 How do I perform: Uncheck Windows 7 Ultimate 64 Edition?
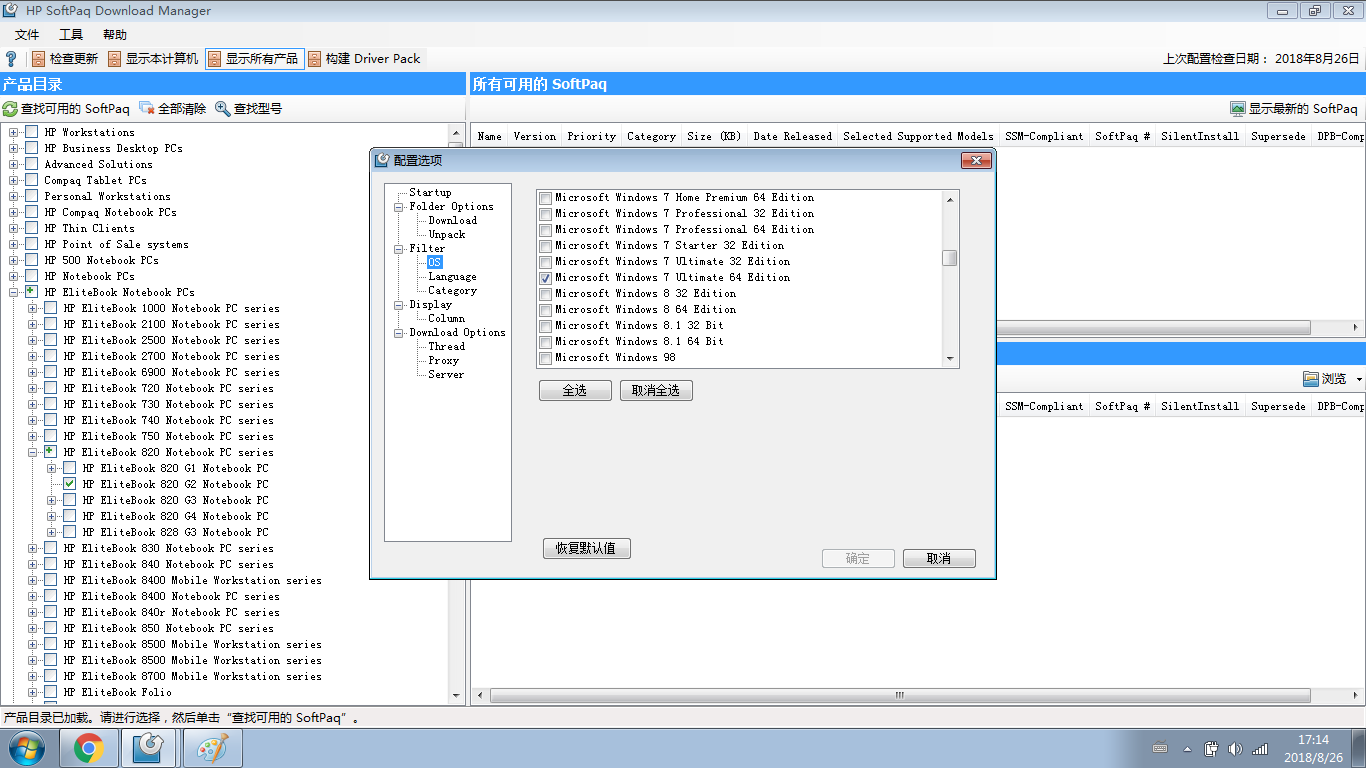coord(545,278)
